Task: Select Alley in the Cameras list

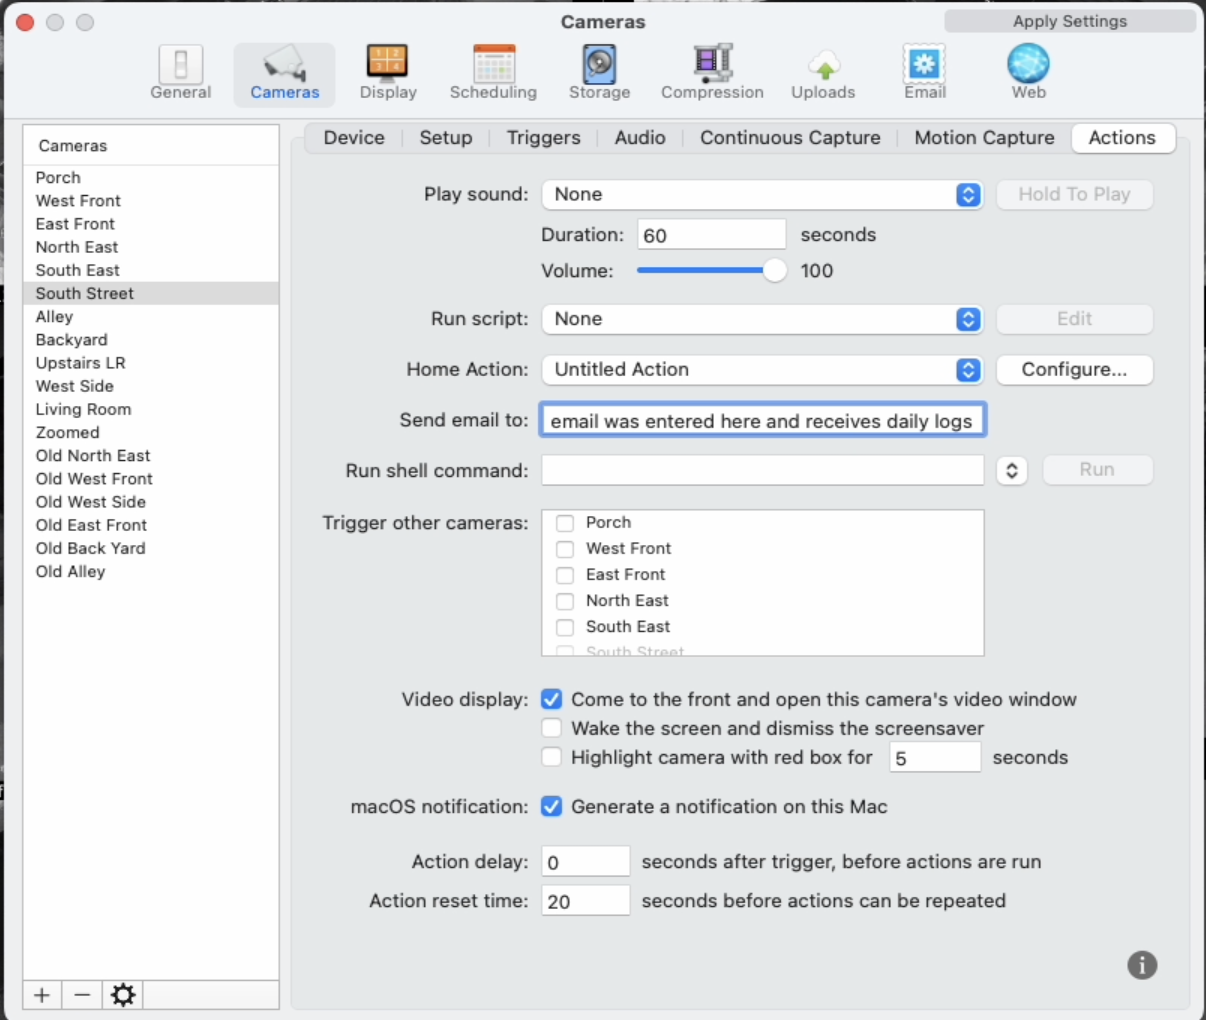Action: tap(151, 316)
